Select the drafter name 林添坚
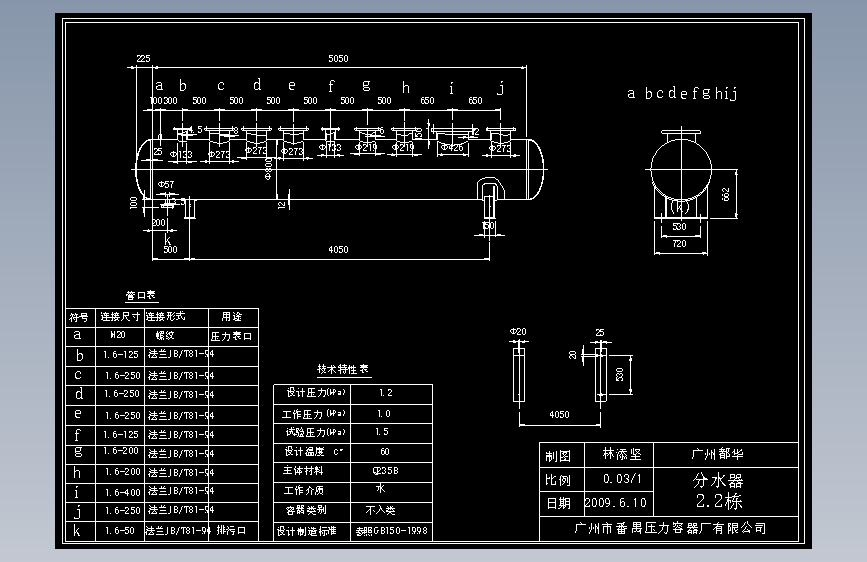This screenshot has height=562, width=867. [x=622, y=454]
